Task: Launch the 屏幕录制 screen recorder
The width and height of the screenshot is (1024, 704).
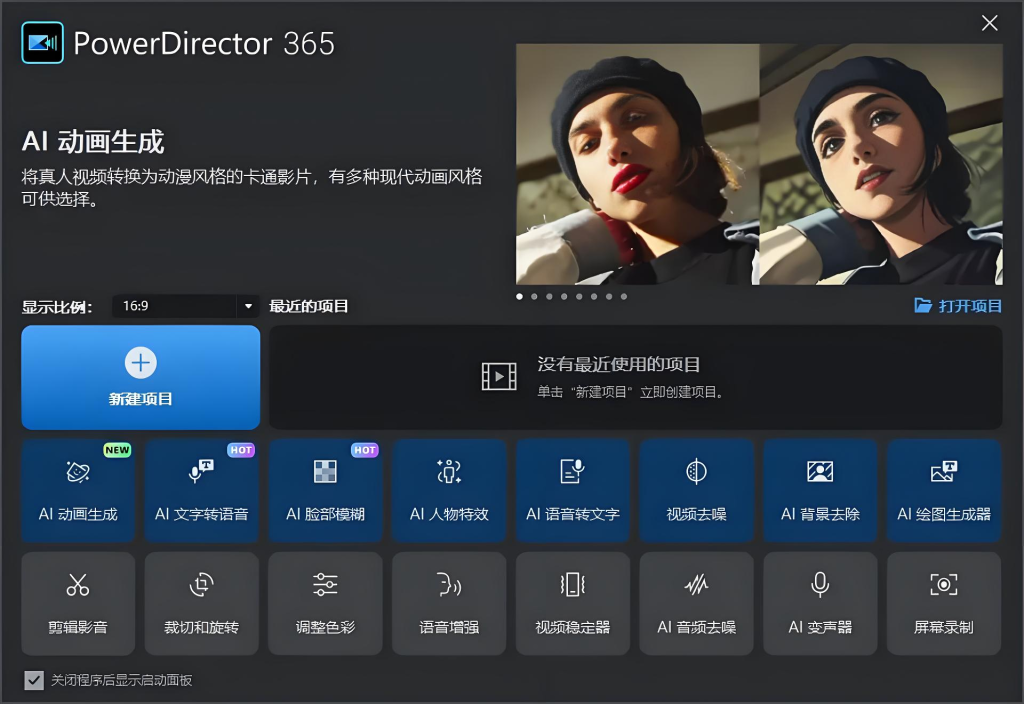Action: coord(944,603)
